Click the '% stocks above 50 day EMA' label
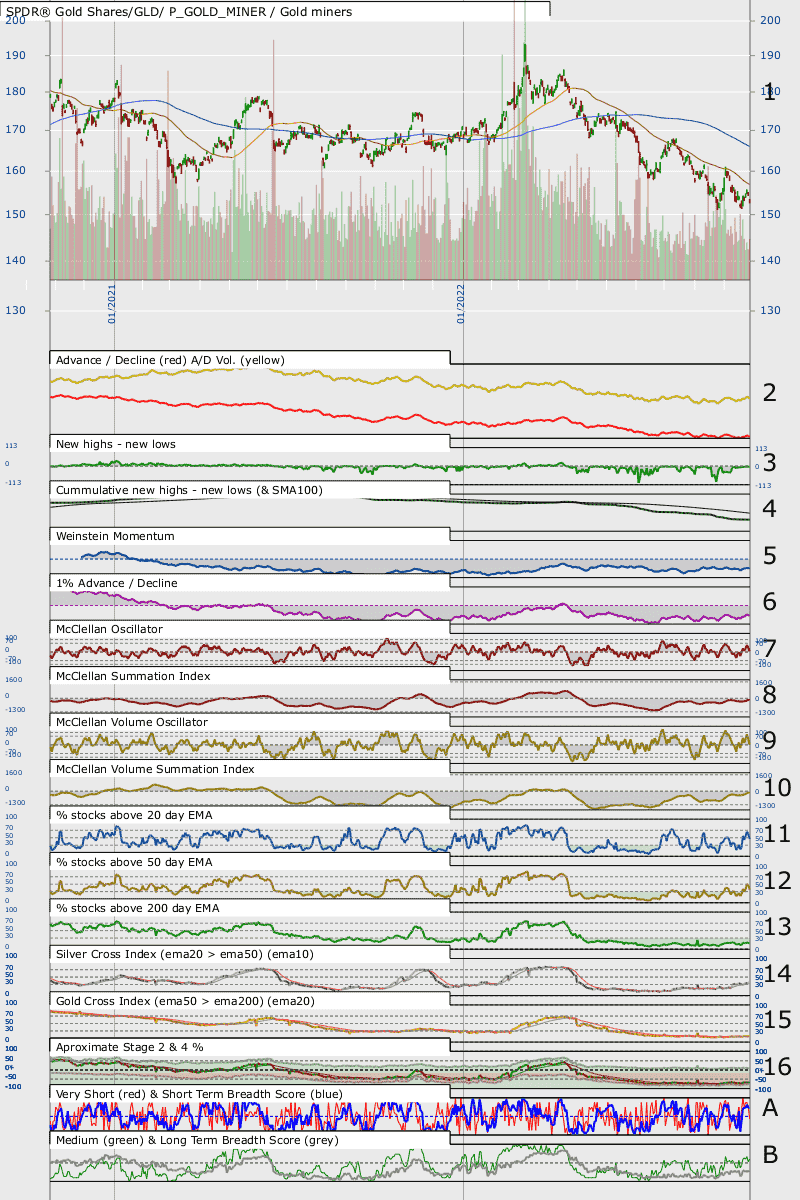800x1200 pixels. click(134, 861)
